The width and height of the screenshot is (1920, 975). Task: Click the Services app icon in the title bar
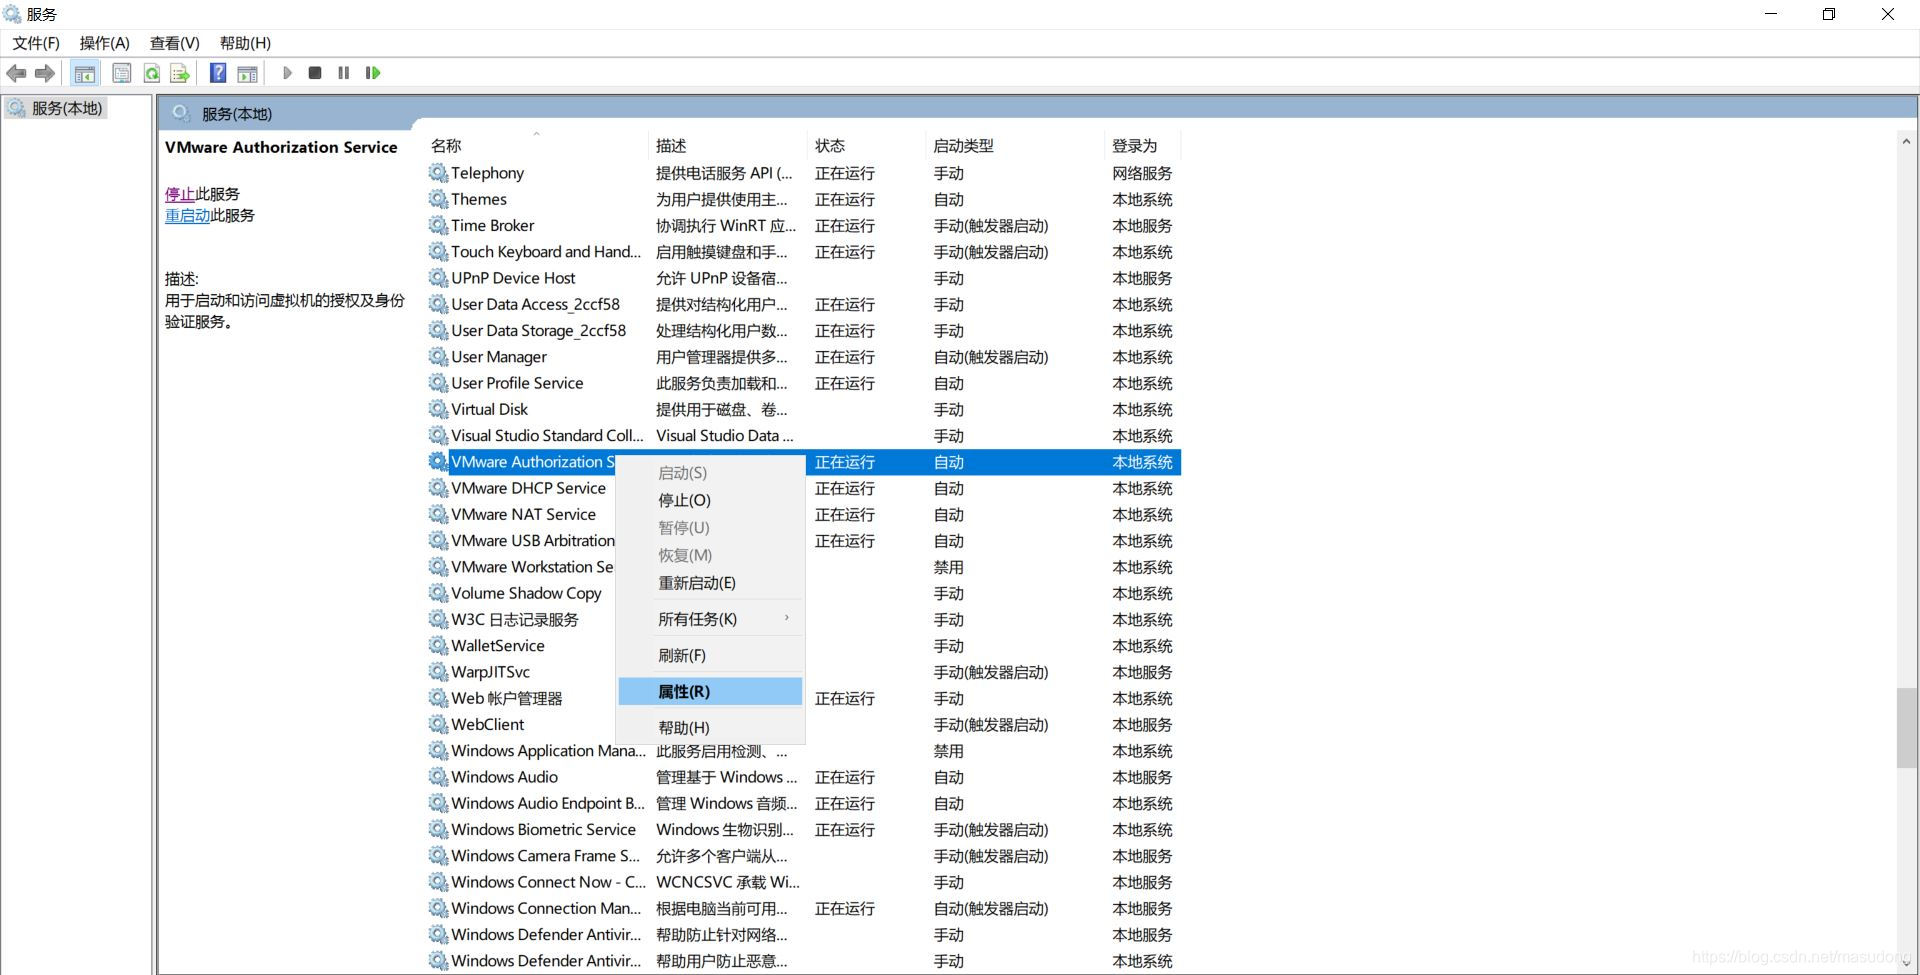click(12, 14)
